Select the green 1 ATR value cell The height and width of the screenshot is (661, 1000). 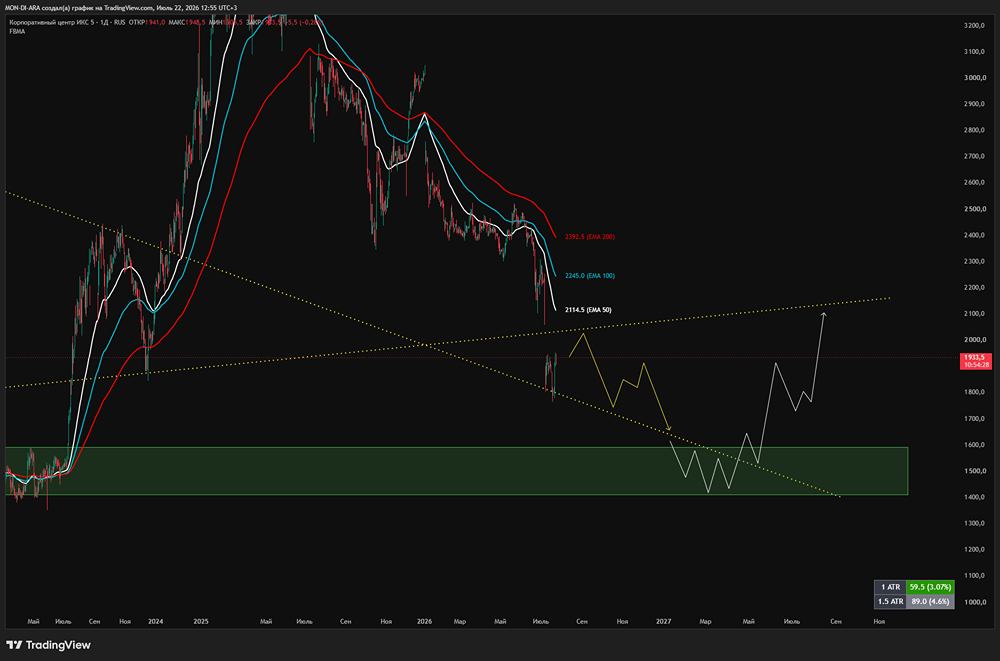pos(930,587)
